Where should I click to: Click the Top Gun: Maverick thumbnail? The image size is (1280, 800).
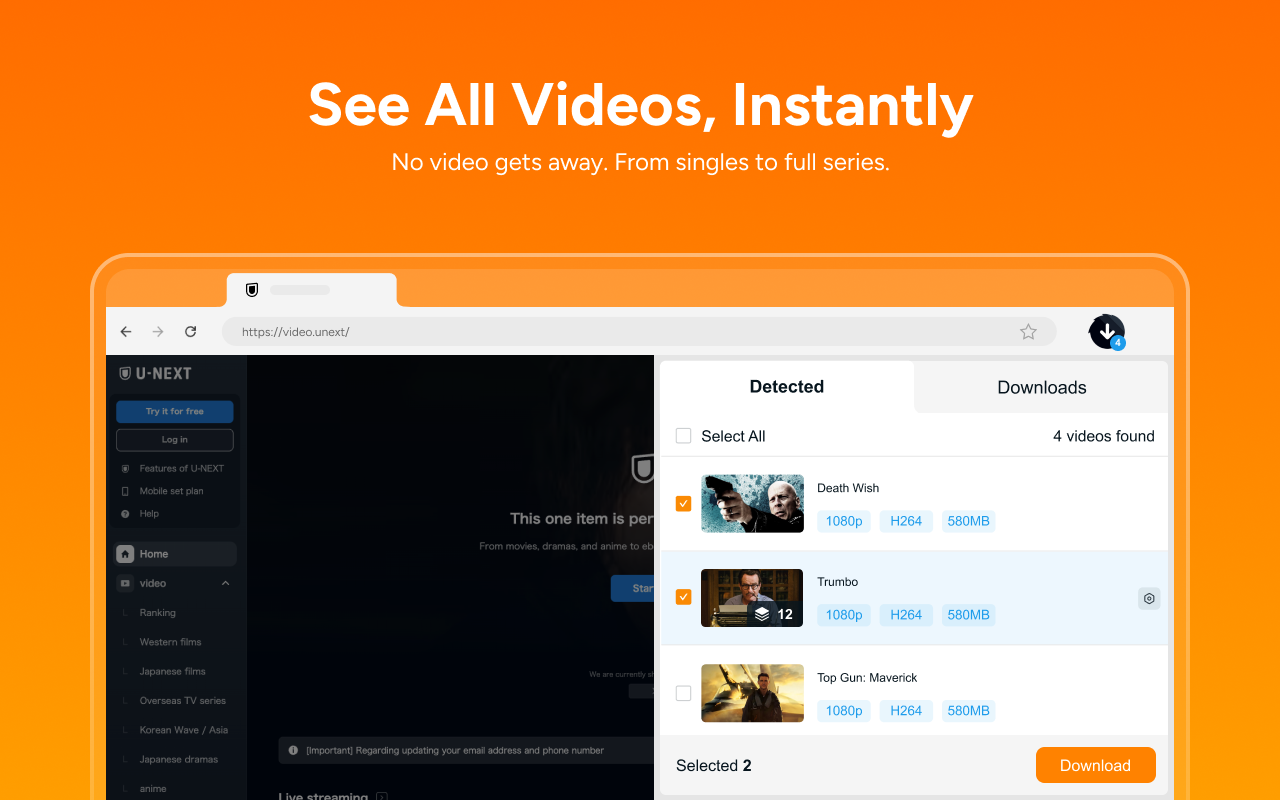tap(752, 693)
